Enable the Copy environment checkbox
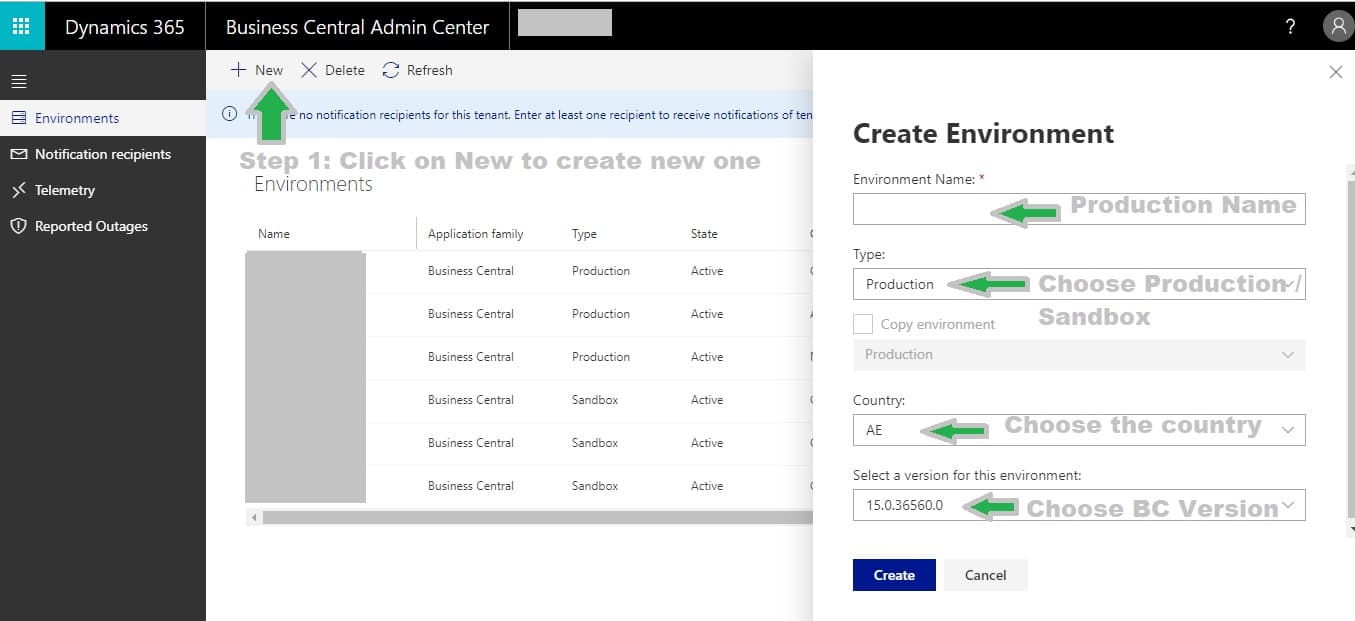The image size is (1355, 621). [x=862, y=323]
